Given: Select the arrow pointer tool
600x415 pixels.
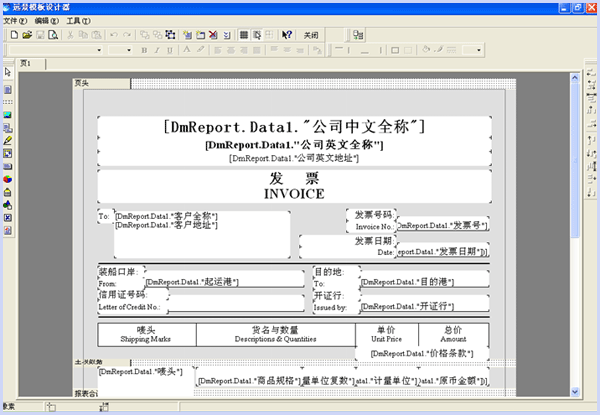Looking at the screenshot, I should click(x=8, y=72).
